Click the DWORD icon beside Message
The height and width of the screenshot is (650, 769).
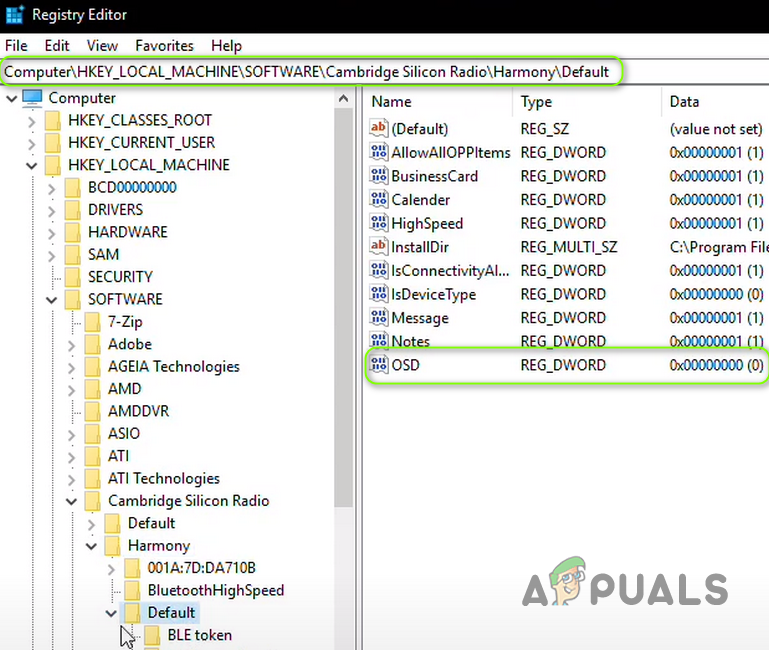(x=379, y=317)
